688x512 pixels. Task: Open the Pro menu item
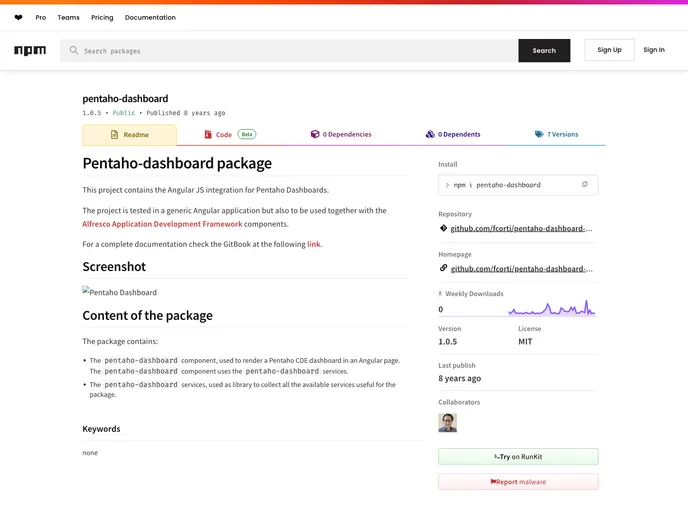[41, 18]
